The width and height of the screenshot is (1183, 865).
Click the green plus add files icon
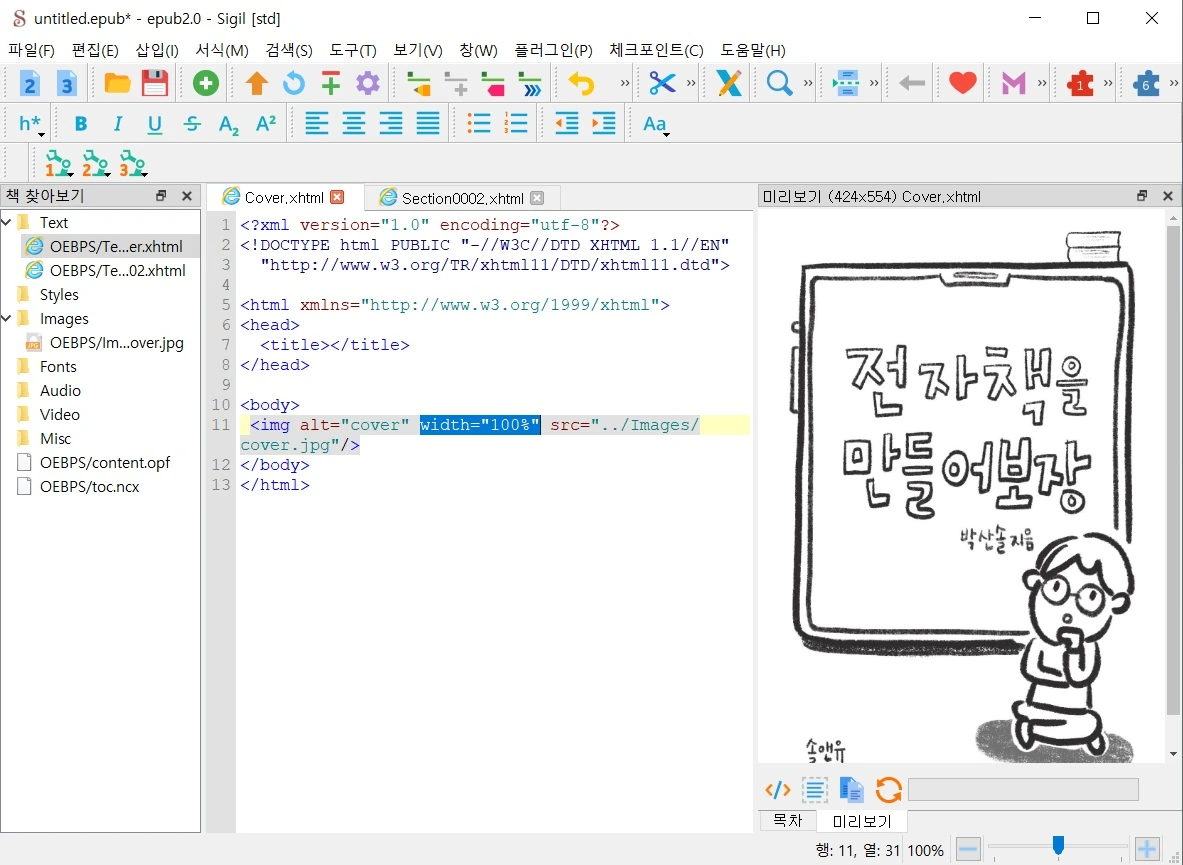pos(205,83)
